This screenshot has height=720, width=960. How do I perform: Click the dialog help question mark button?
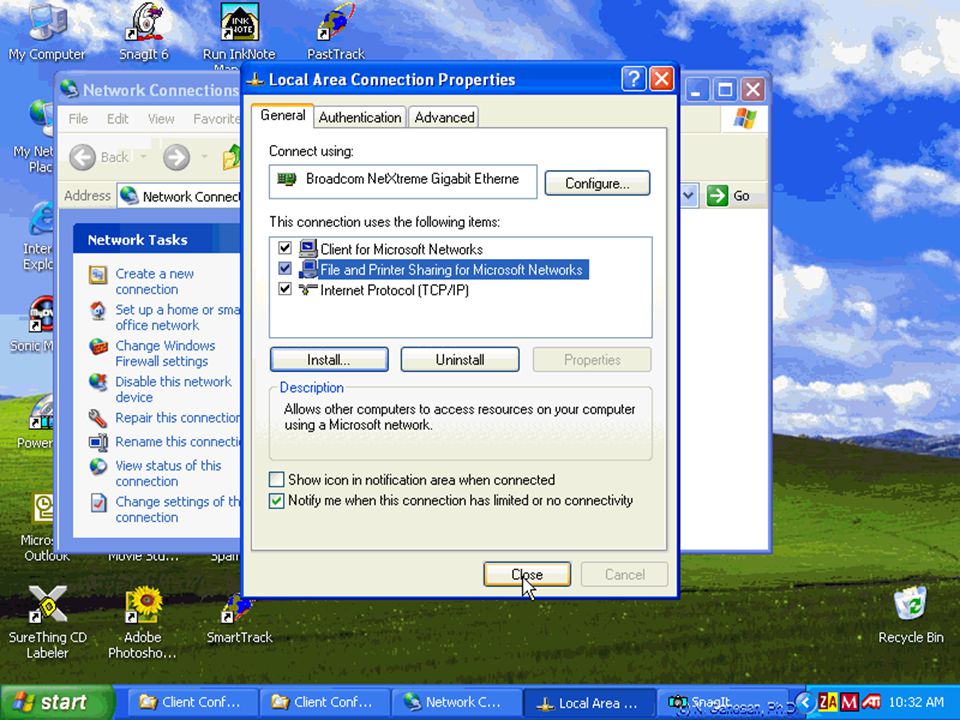[634, 79]
